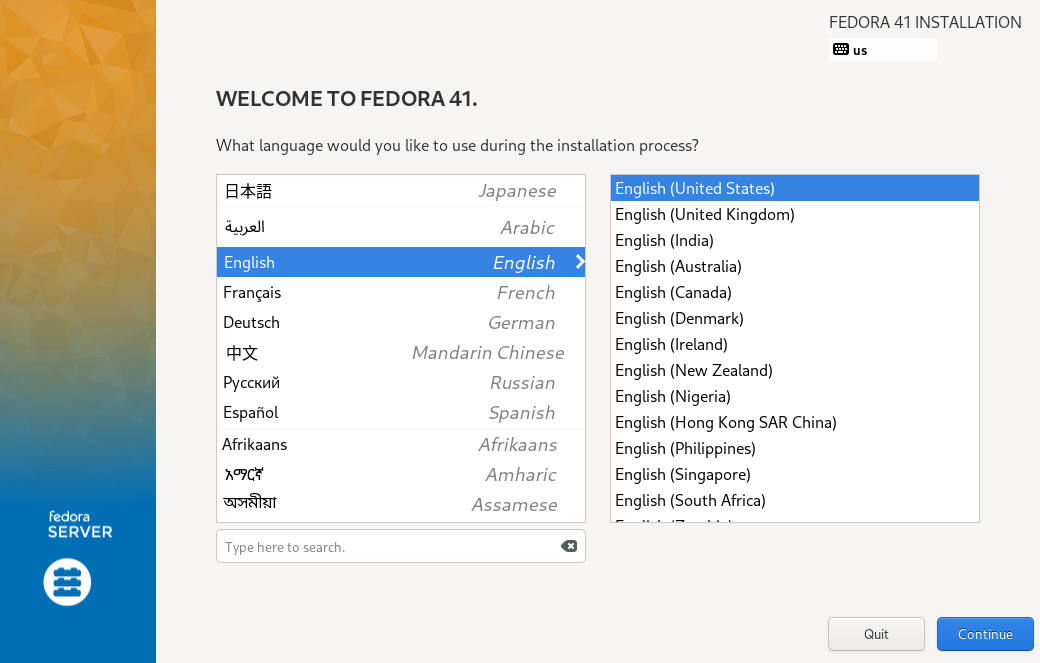Select English (Philippines) locale

(x=795, y=448)
